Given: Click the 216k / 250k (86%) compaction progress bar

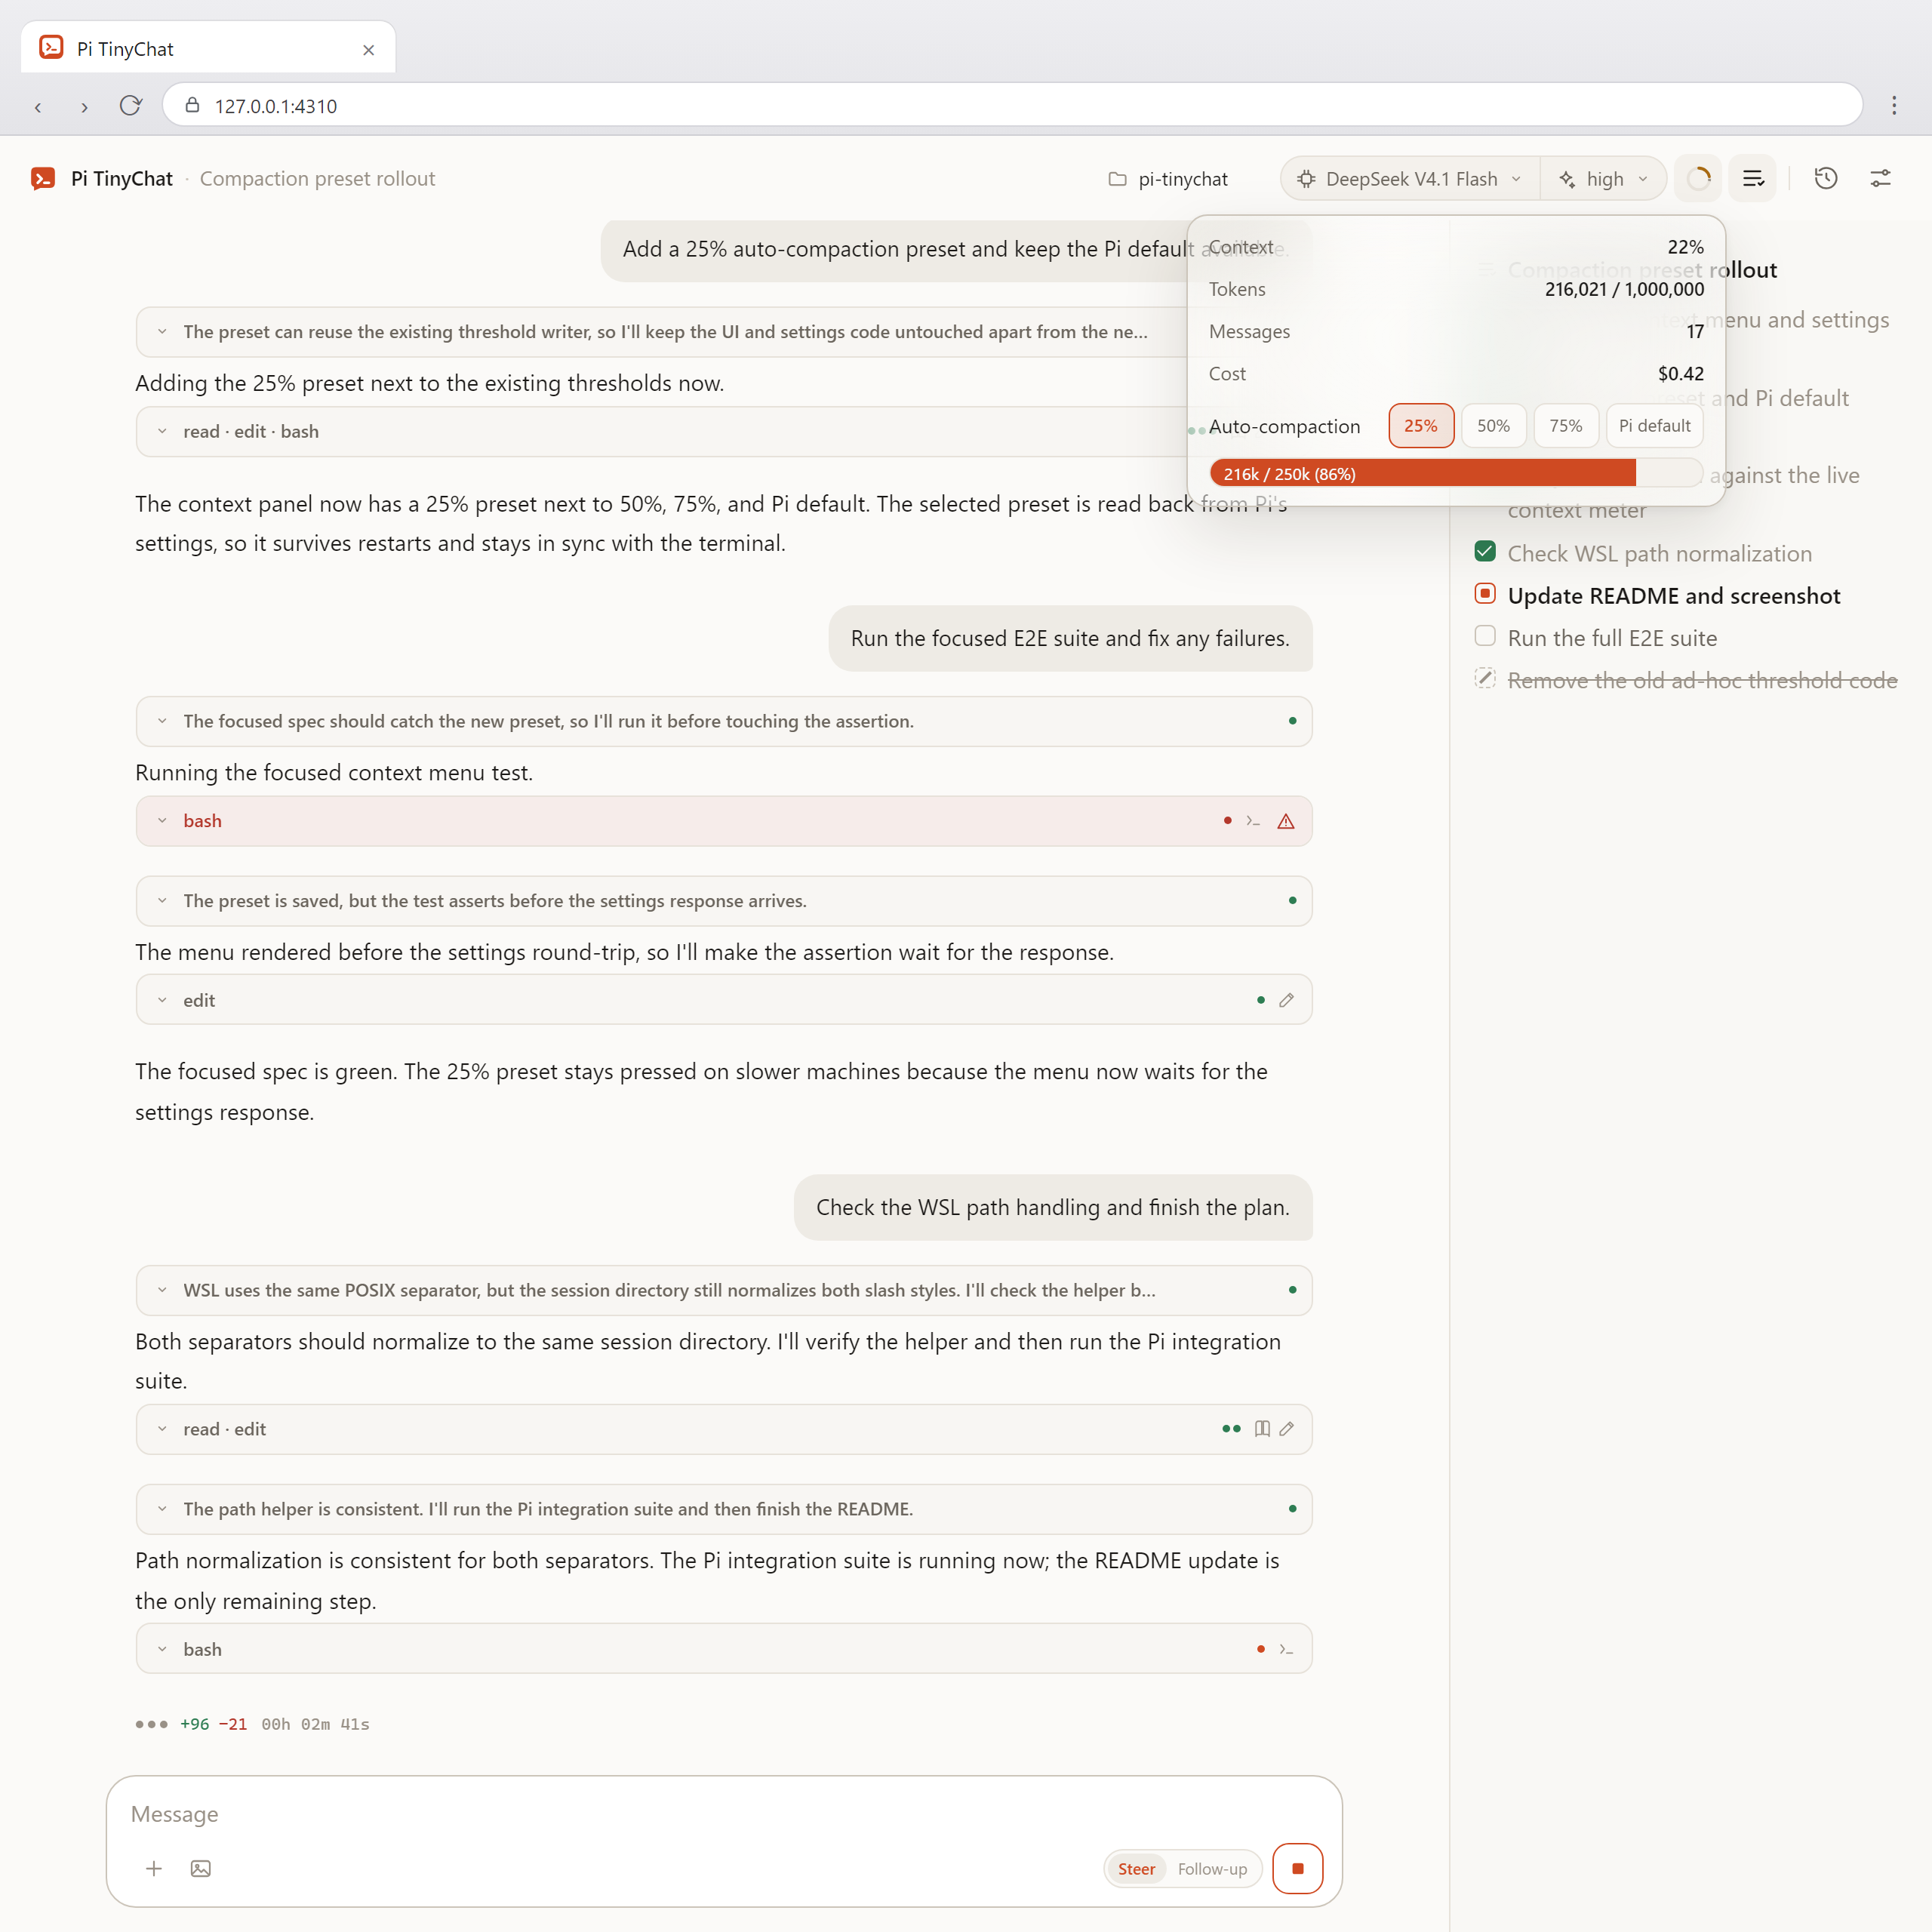Looking at the screenshot, I should coord(1456,473).
